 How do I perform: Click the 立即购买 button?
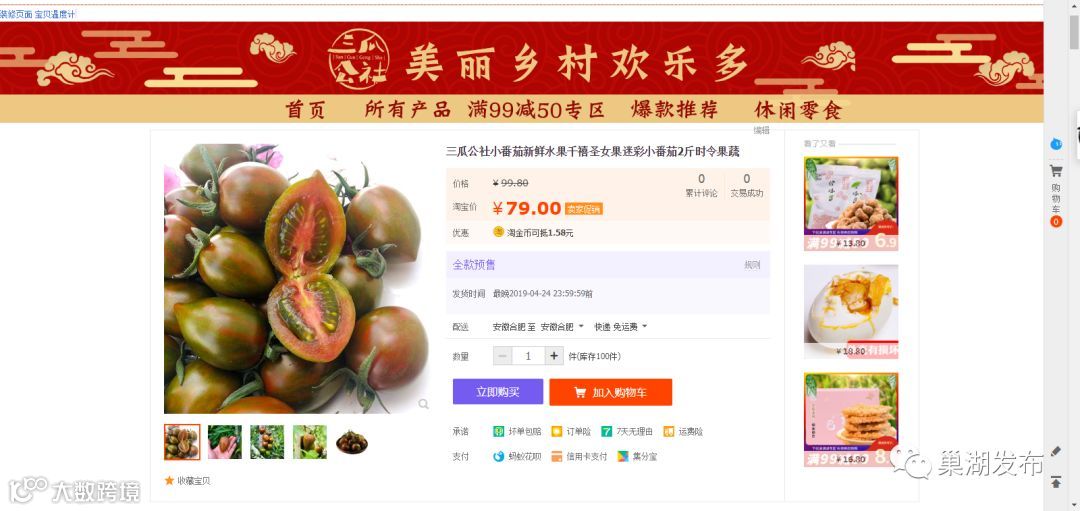tap(498, 392)
